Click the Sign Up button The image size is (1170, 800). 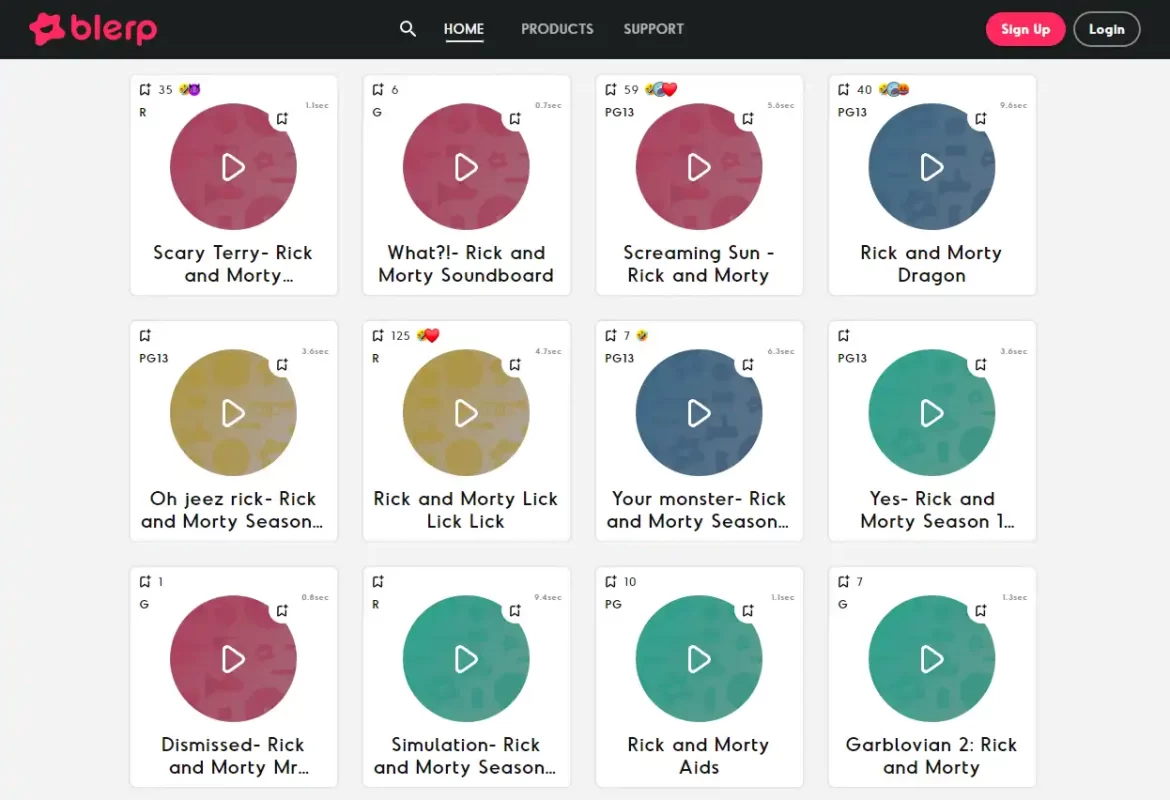point(1025,29)
